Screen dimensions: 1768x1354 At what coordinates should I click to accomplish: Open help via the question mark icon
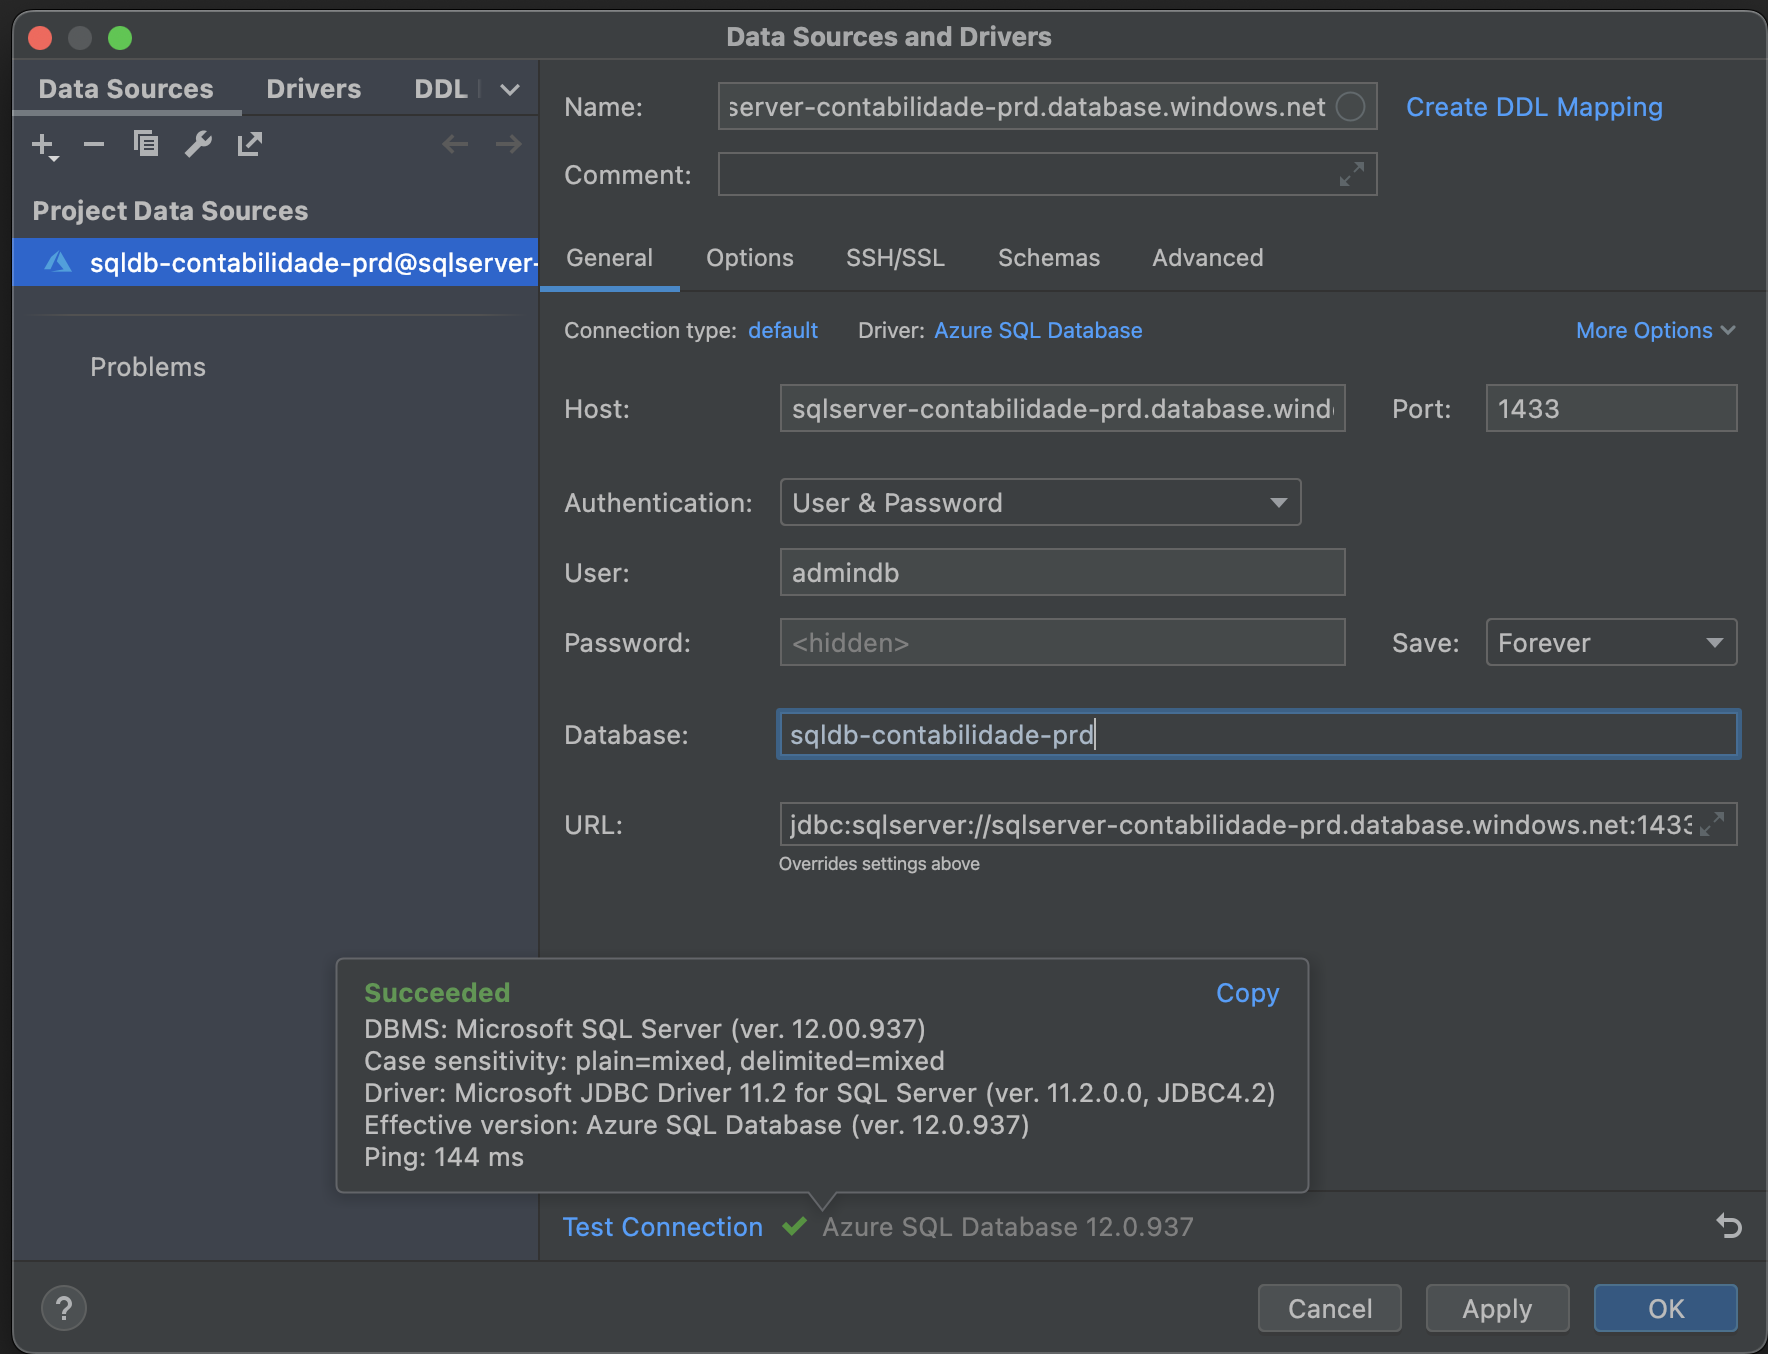point(63,1307)
